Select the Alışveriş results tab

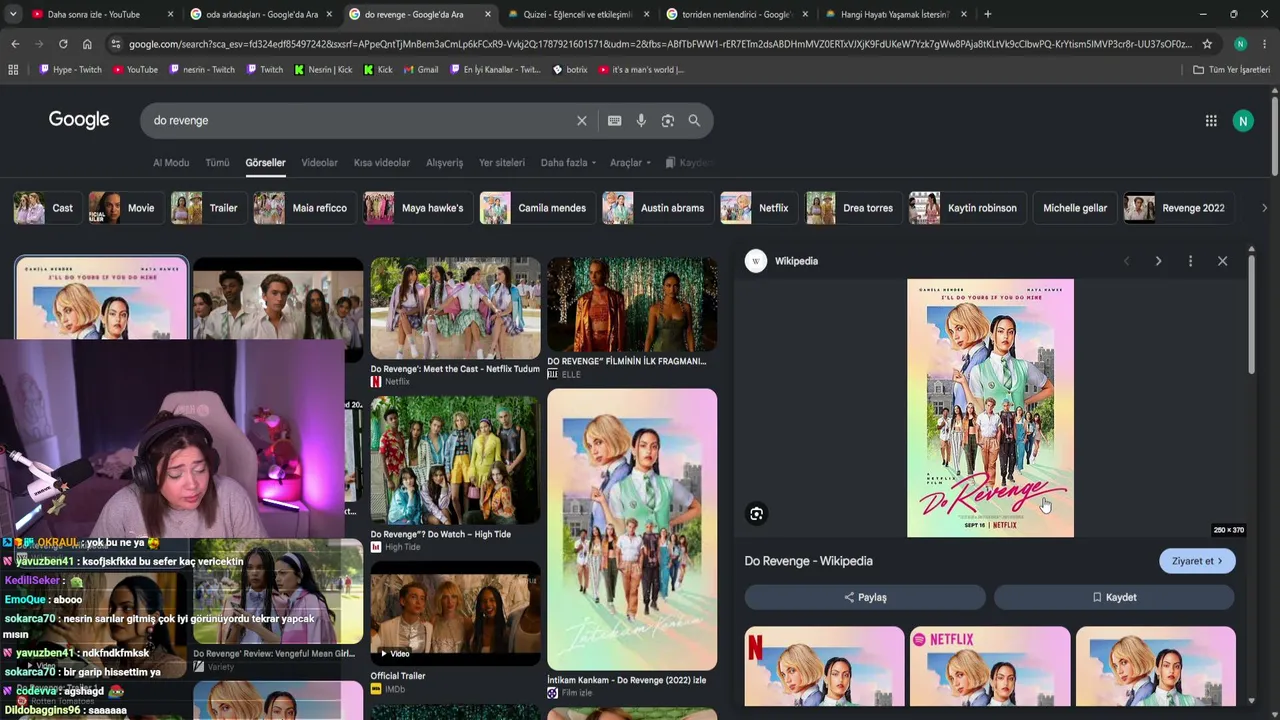pyautogui.click(x=445, y=163)
